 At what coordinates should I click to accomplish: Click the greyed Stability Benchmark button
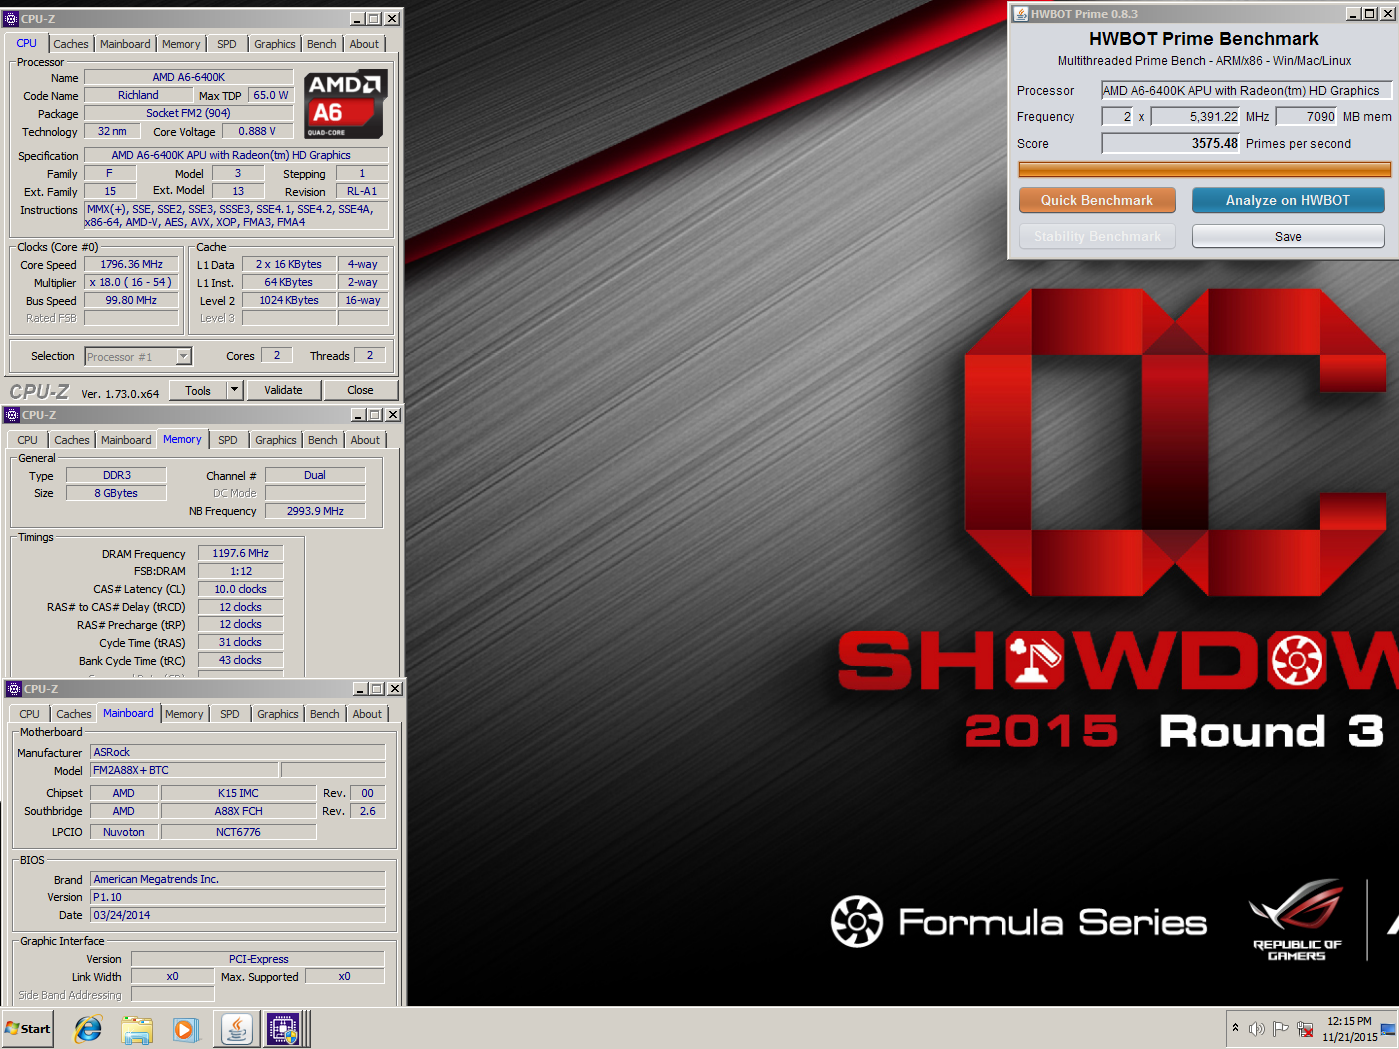pos(1097,236)
